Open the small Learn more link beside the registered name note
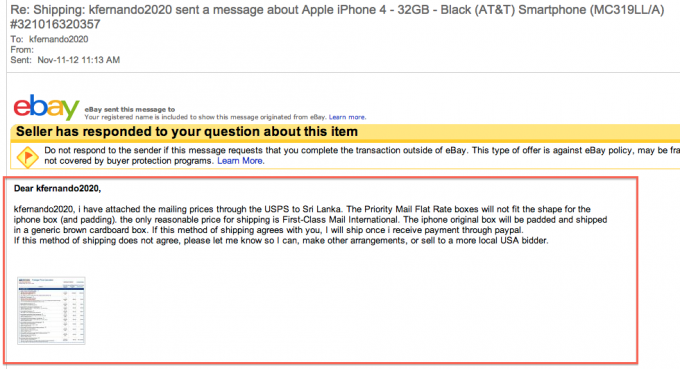Image resolution: width=680 pixels, height=369 pixels. (347, 117)
